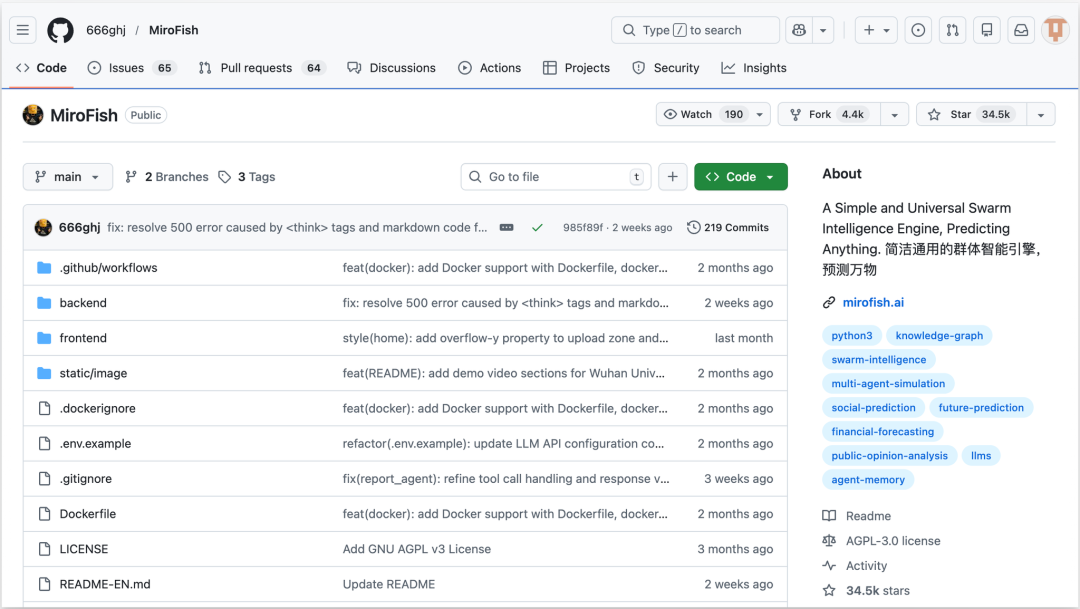Viewport: 1080px width, 609px height.
Task: Click the GitHub logo home icon
Action: pos(61,30)
